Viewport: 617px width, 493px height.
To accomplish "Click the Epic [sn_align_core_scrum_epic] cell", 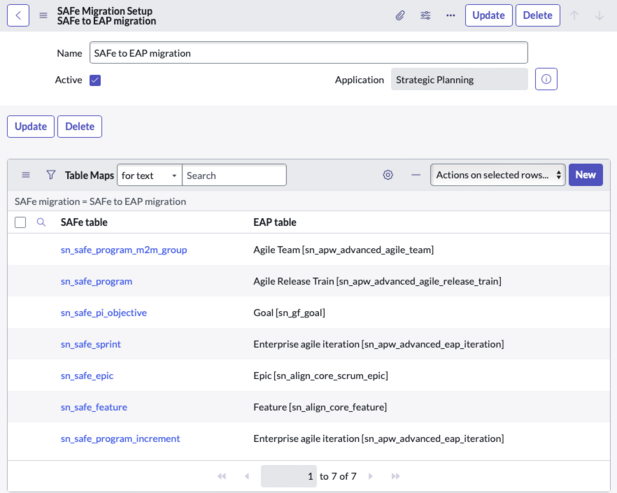I will point(321,376).
